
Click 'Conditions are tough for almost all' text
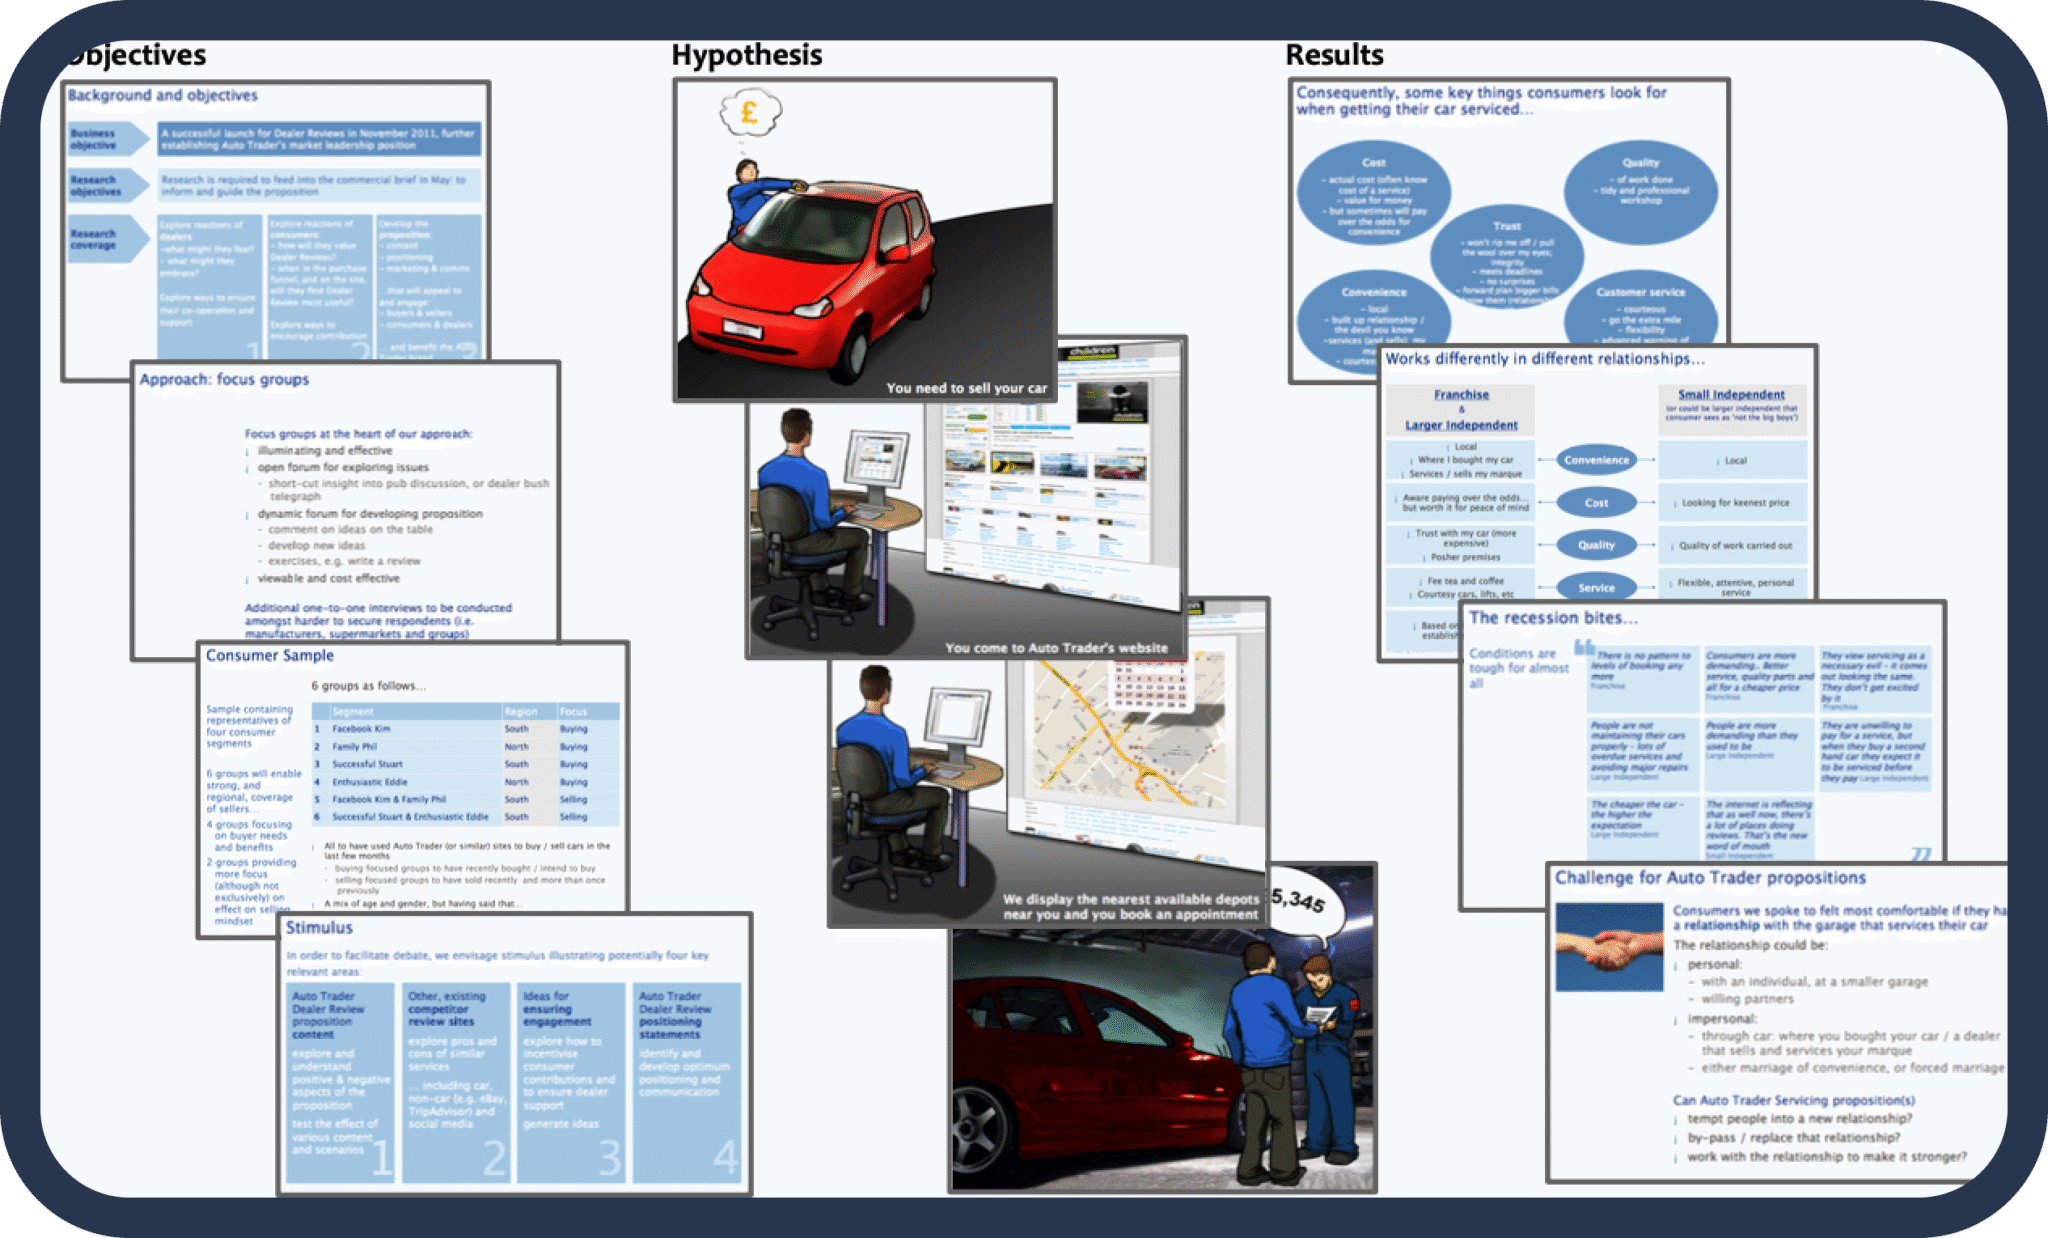[x=1518, y=667]
